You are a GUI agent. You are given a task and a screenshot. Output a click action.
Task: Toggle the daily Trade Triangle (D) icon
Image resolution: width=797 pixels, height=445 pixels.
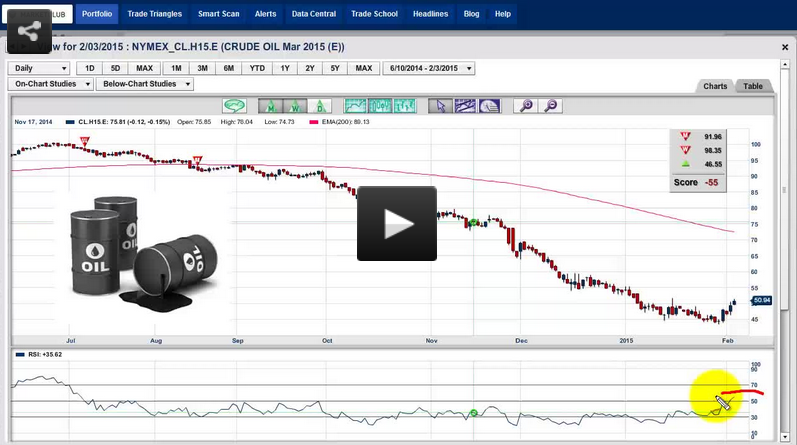click(x=318, y=105)
